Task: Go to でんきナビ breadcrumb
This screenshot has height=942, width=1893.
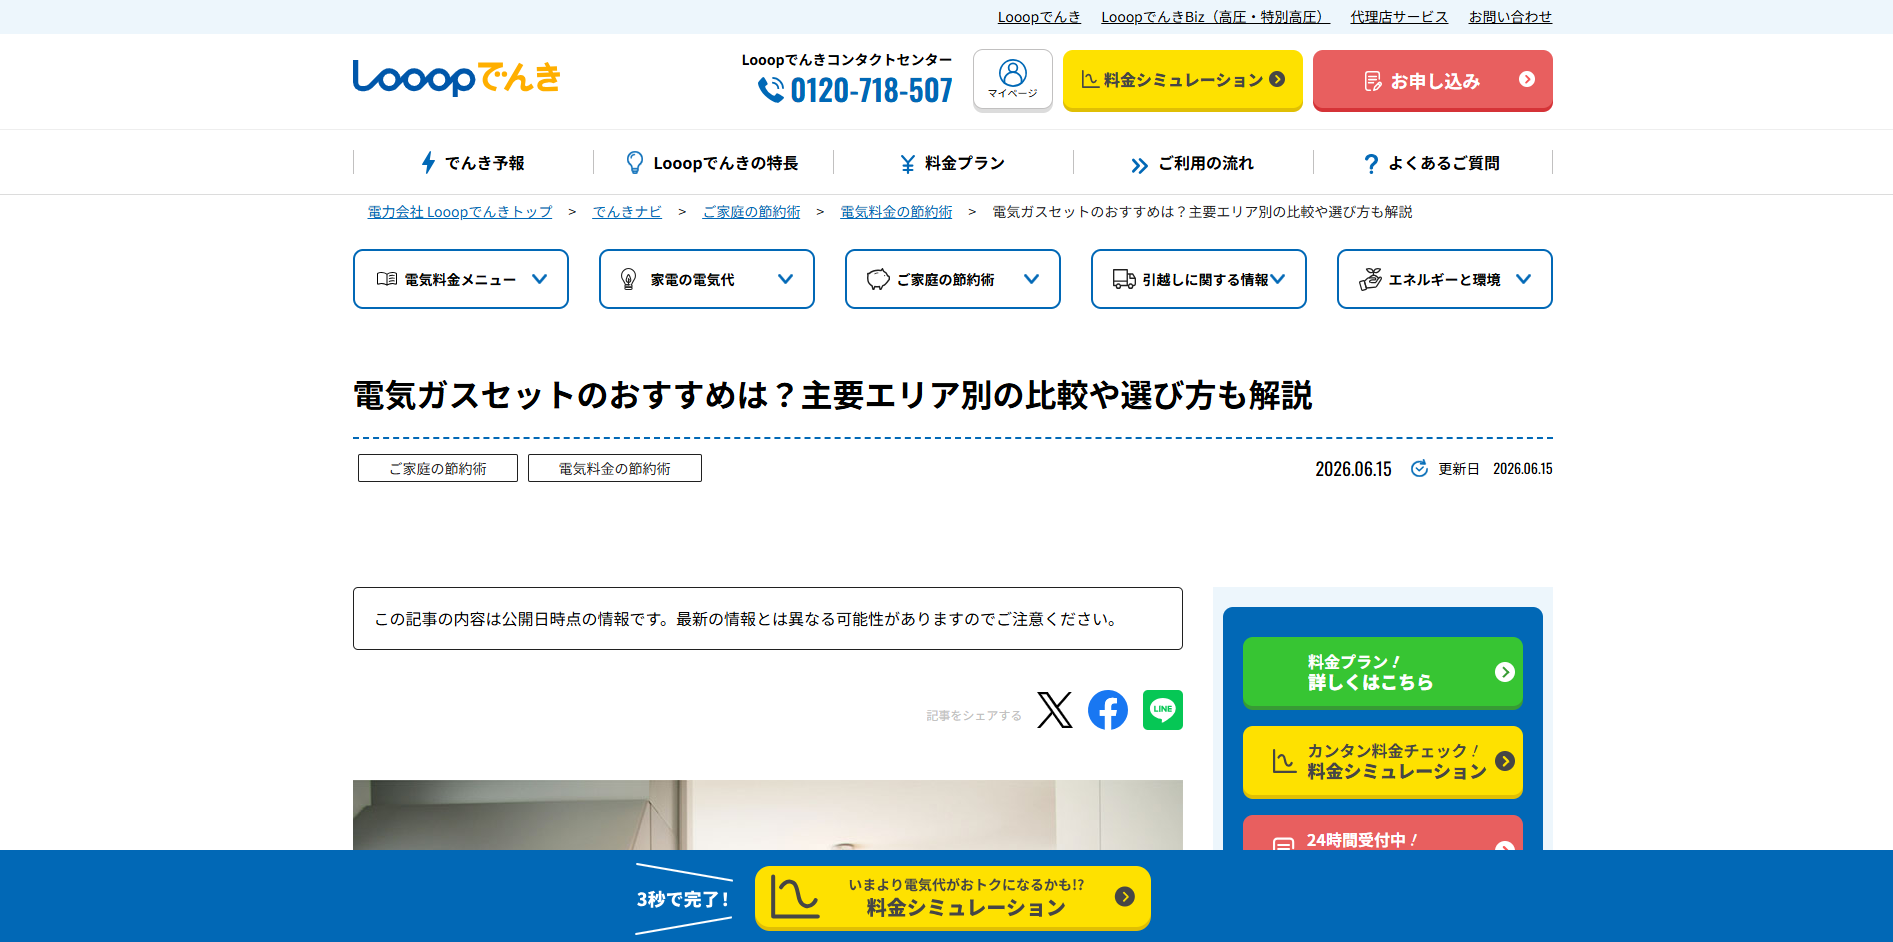Action: 627,212
